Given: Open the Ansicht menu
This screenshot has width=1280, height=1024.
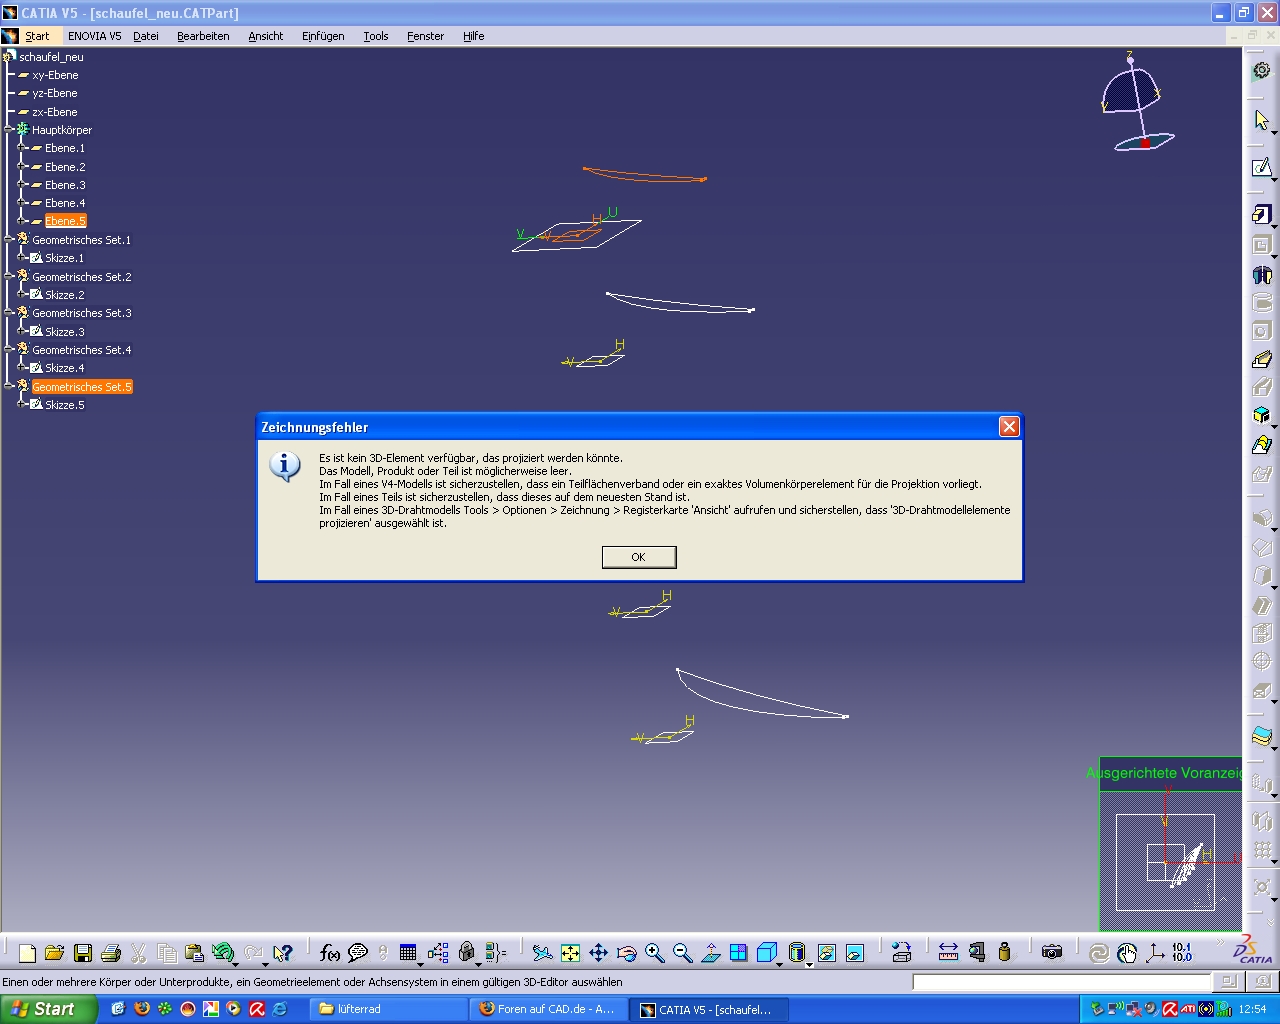Looking at the screenshot, I should point(265,36).
